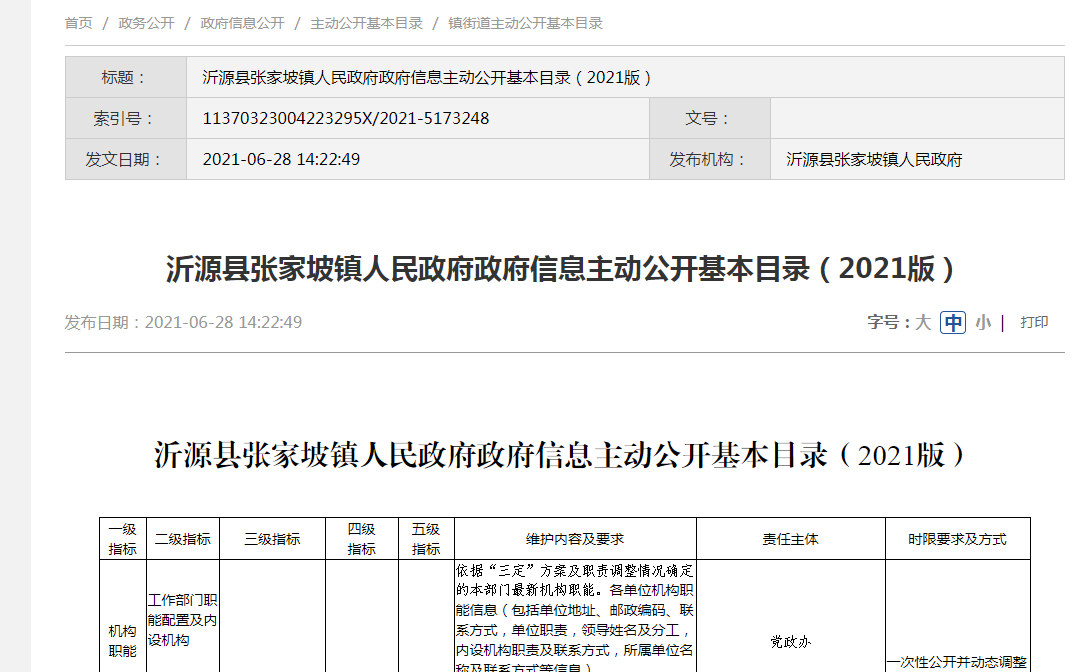Open the 政务公开 breadcrumb link
Viewport: 1084px width, 672px height.
(x=146, y=23)
